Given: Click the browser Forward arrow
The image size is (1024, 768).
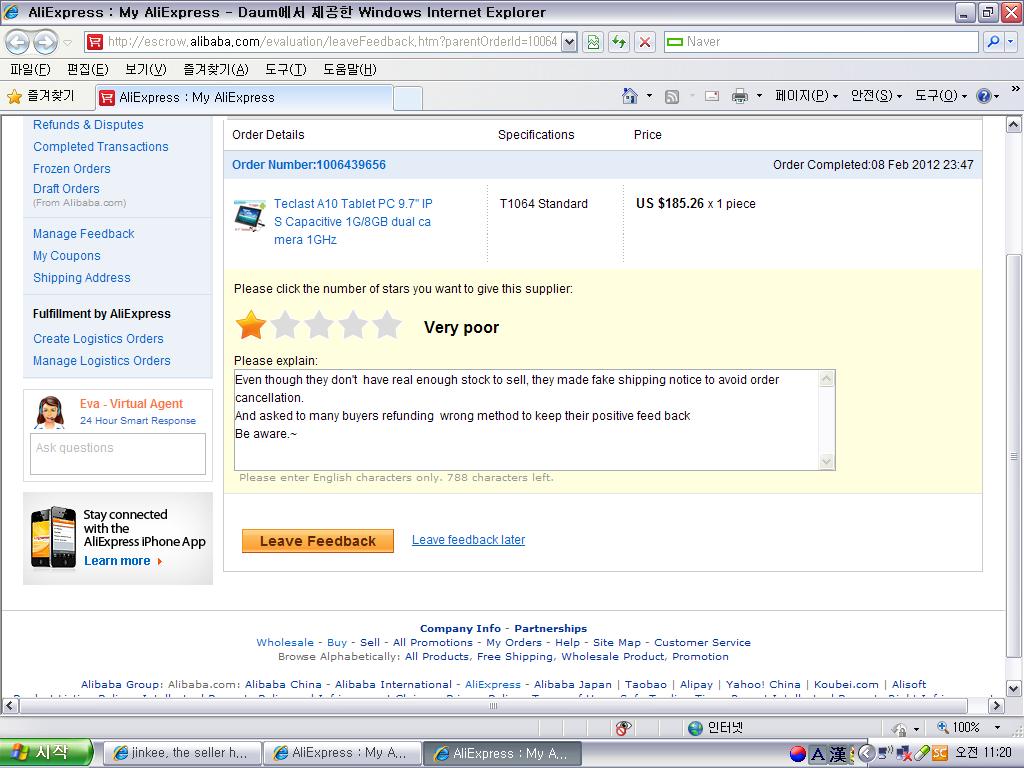Looking at the screenshot, I should pyautogui.click(x=45, y=42).
